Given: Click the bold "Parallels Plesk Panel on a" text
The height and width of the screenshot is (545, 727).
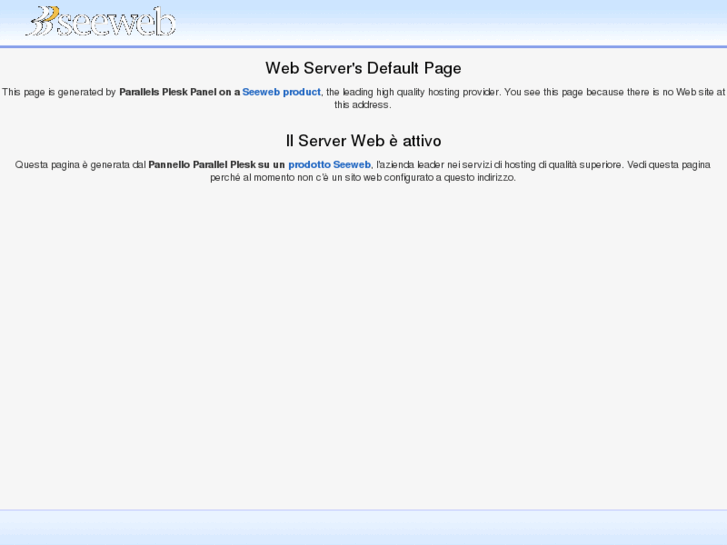Looking at the screenshot, I should [179, 92].
